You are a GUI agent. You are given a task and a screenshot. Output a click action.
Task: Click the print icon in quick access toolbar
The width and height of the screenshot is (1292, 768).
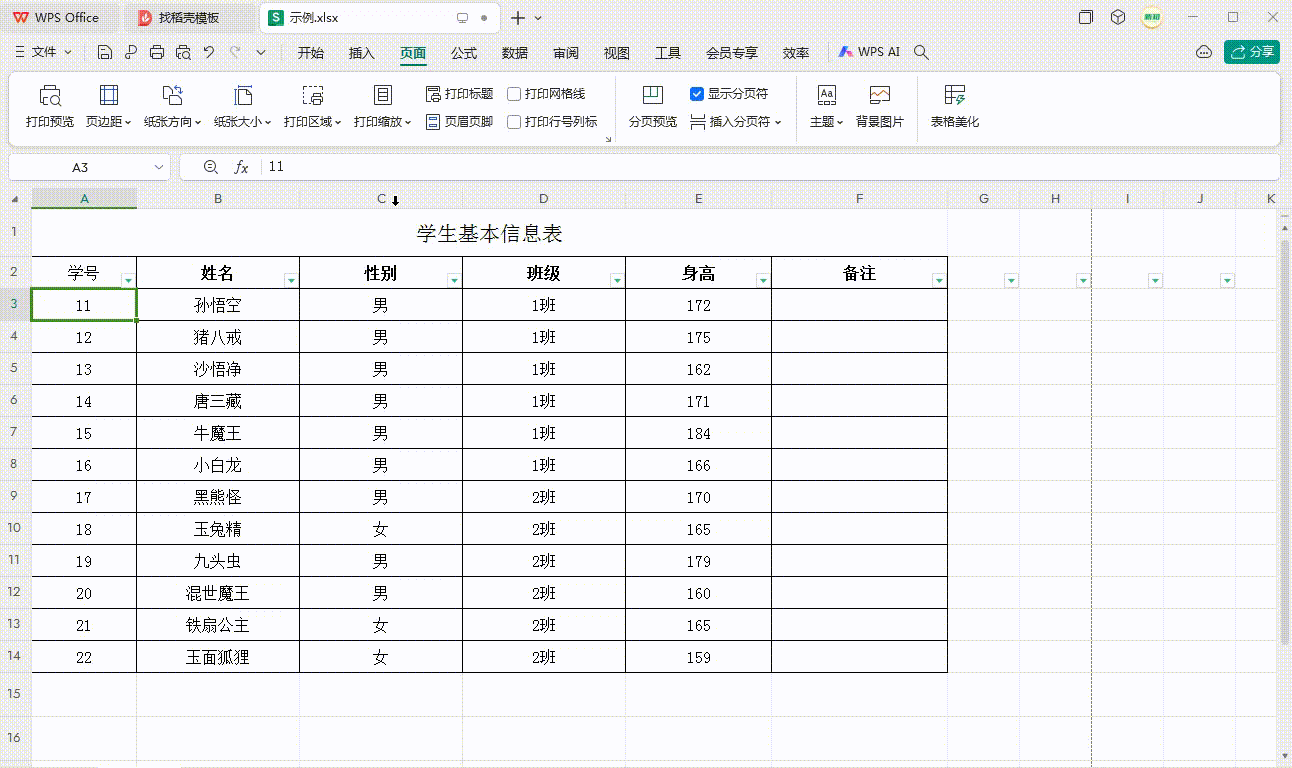[x=157, y=52]
